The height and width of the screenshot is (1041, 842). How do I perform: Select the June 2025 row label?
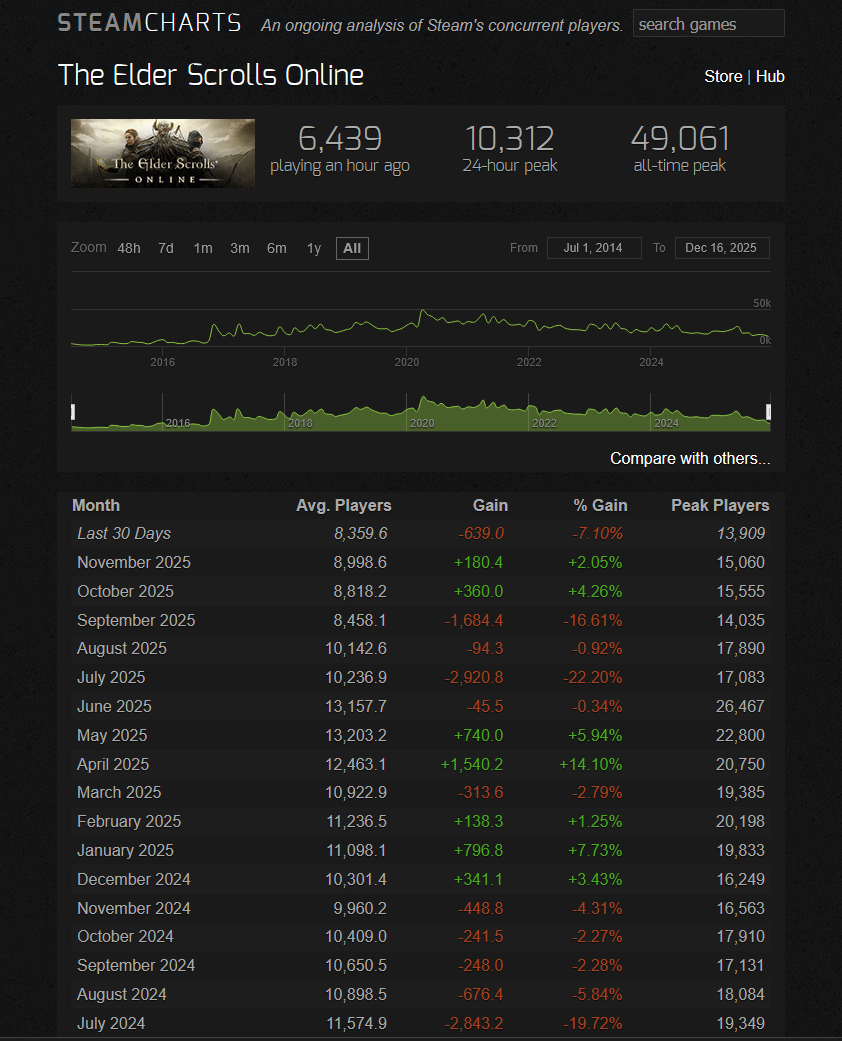tap(114, 706)
